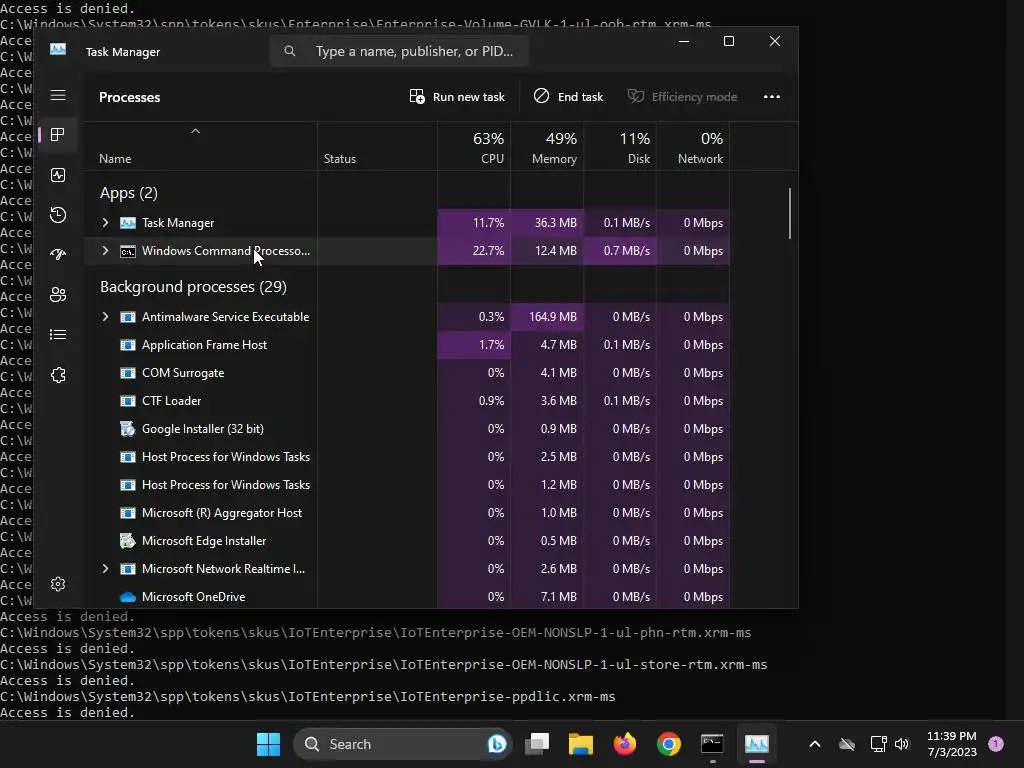
Task: Open the volume control in system tray
Action: [902, 744]
